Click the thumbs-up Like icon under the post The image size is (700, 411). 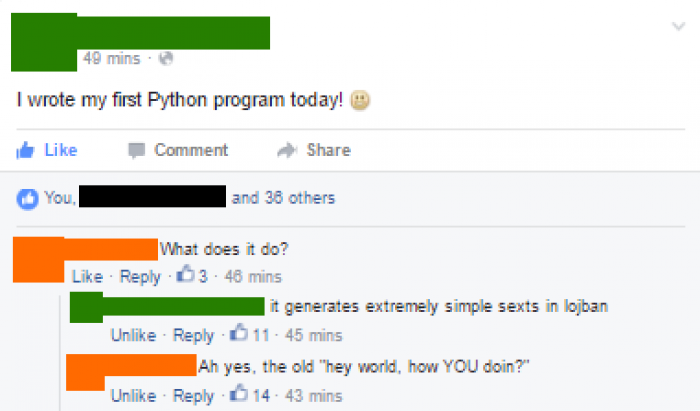25,150
